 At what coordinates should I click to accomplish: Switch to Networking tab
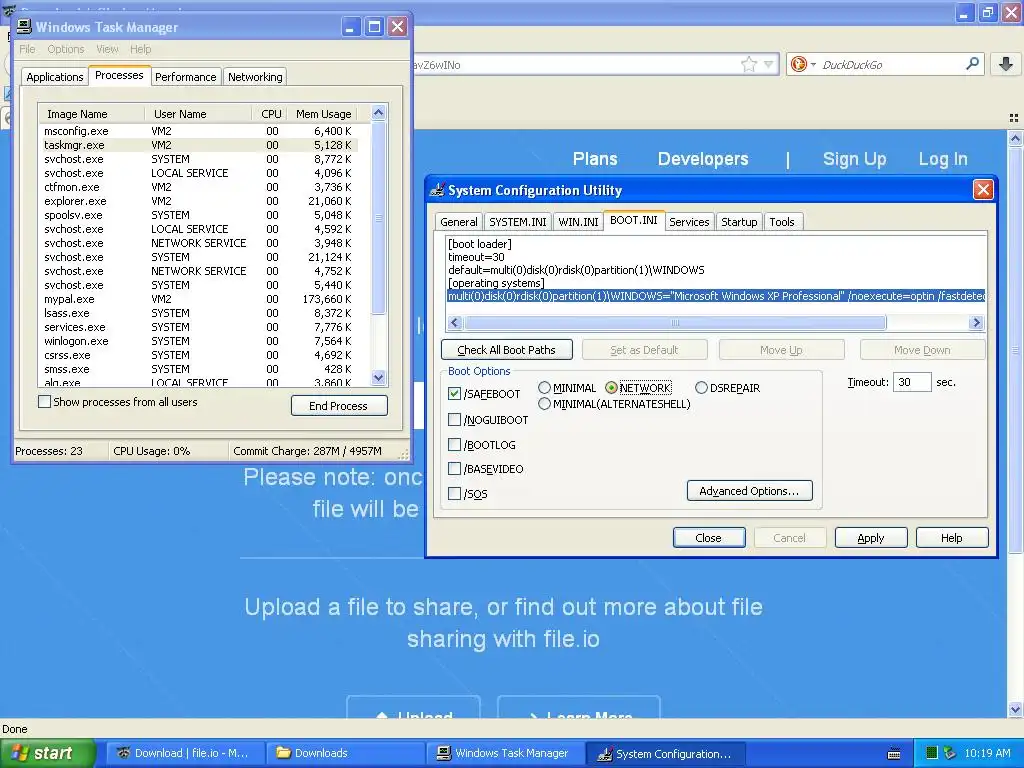[255, 77]
